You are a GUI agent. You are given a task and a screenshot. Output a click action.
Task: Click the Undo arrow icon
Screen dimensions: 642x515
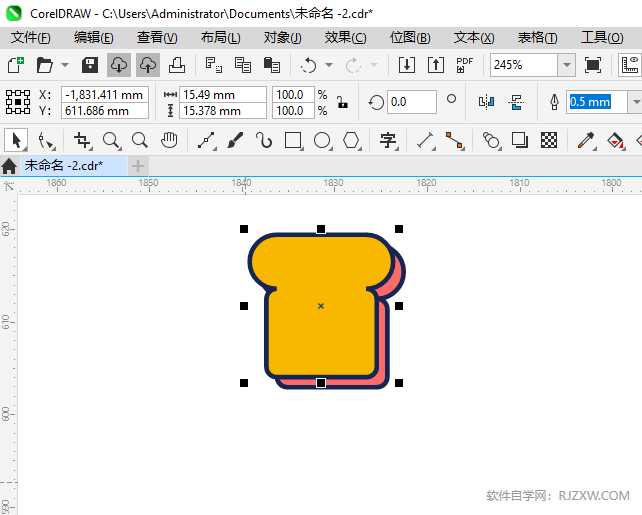[308, 65]
